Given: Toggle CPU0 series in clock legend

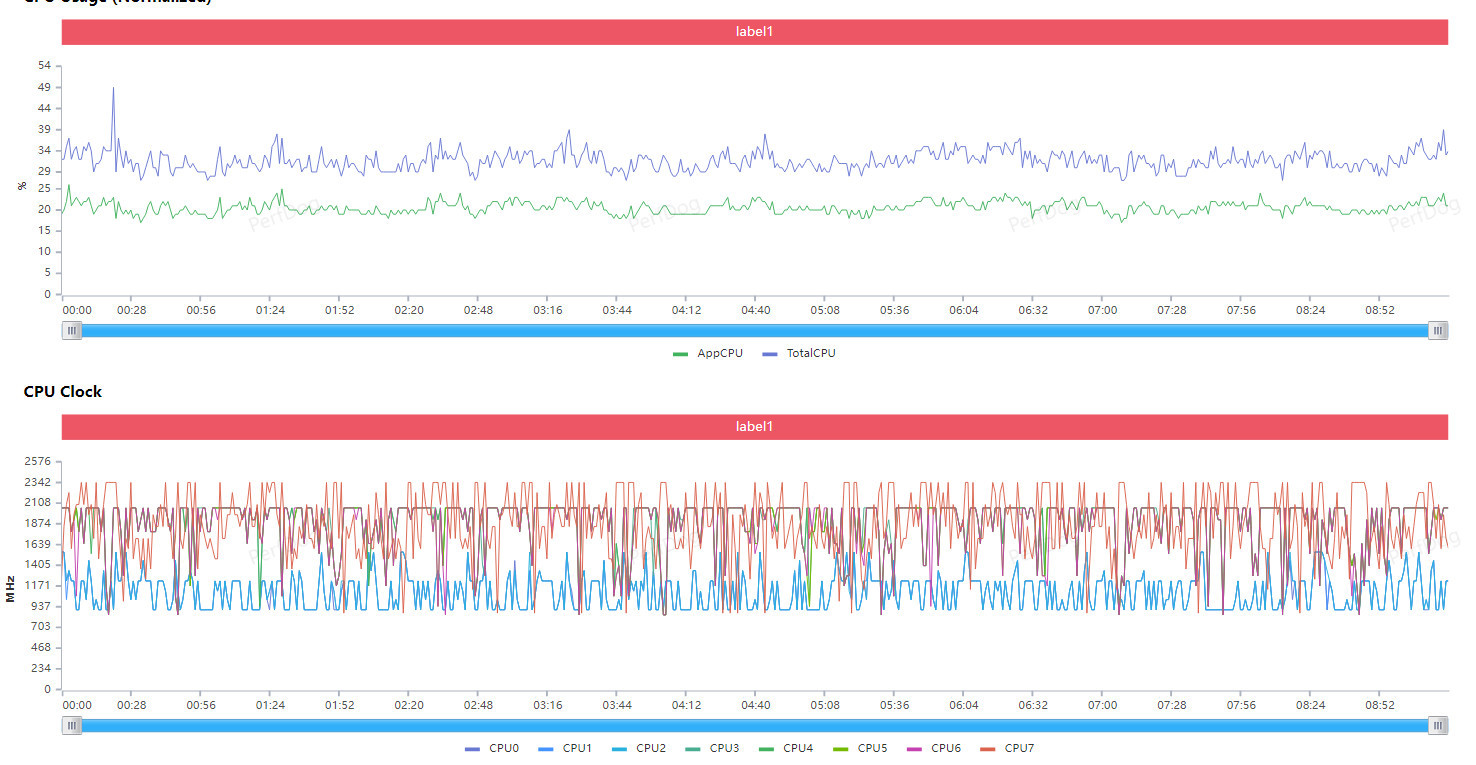Looking at the screenshot, I should (492, 748).
